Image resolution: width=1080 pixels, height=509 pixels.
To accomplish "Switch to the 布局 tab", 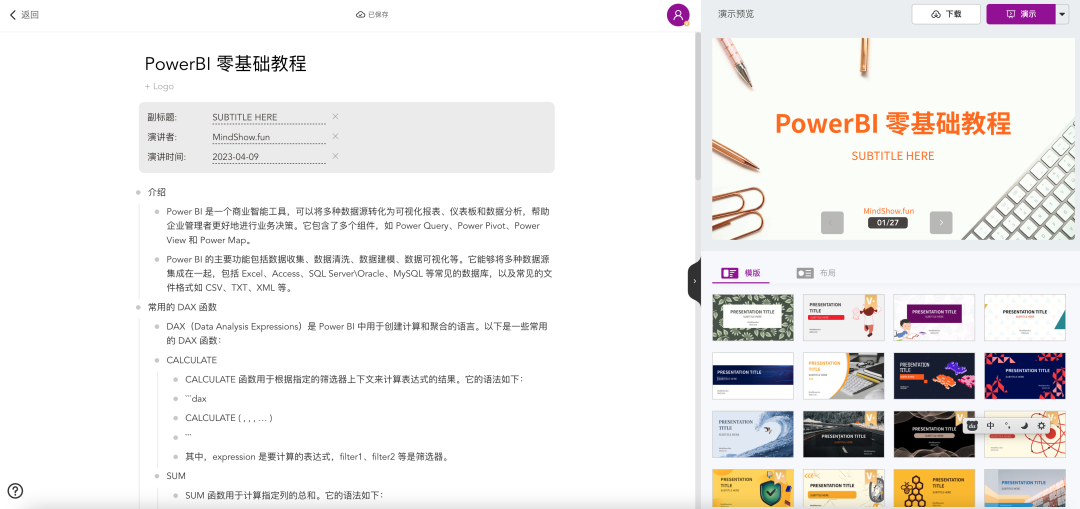I will click(x=816, y=273).
